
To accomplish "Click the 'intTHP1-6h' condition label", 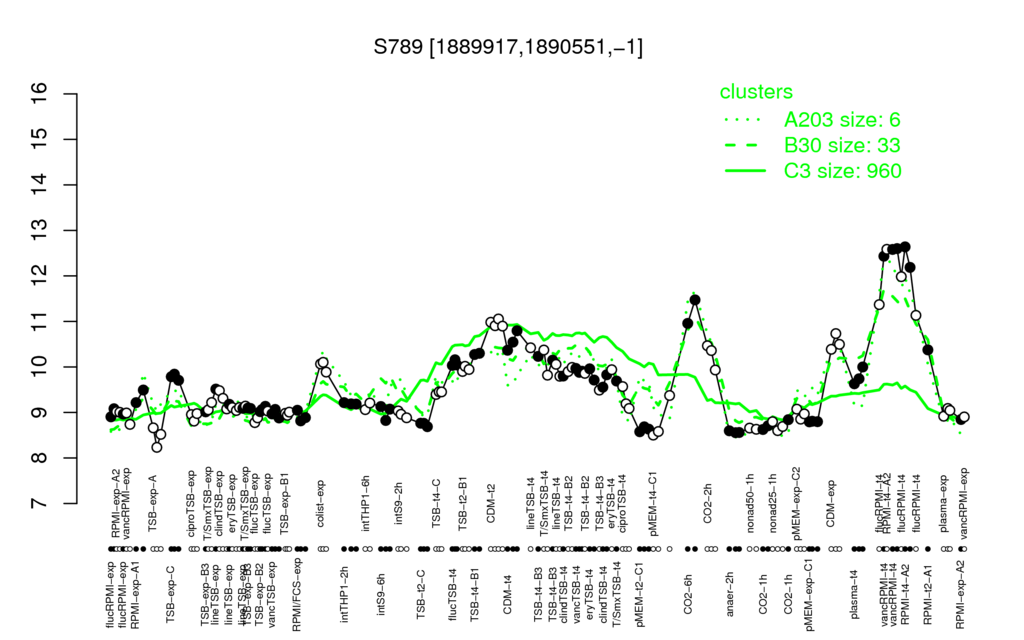I will (x=366, y=502).
